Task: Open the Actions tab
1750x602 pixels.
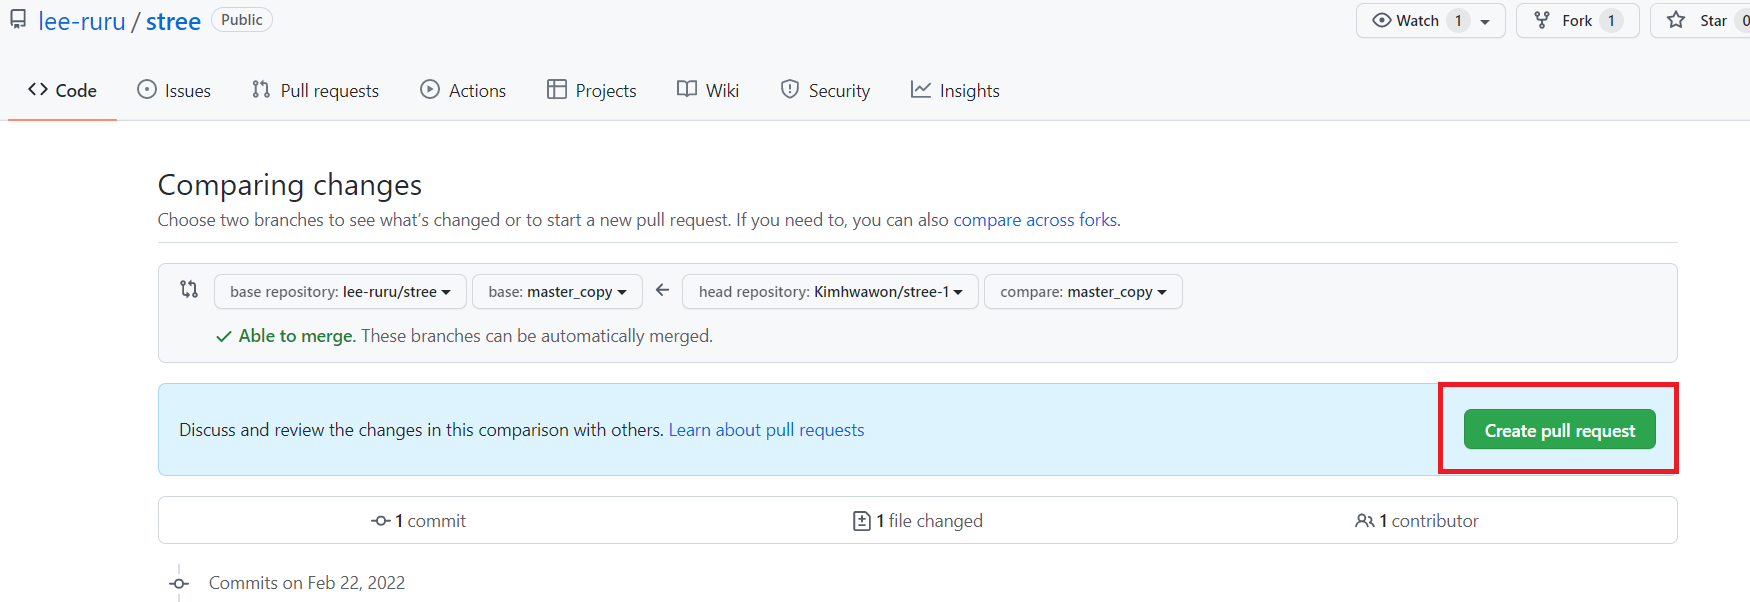Action: pyautogui.click(x=463, y=90)
